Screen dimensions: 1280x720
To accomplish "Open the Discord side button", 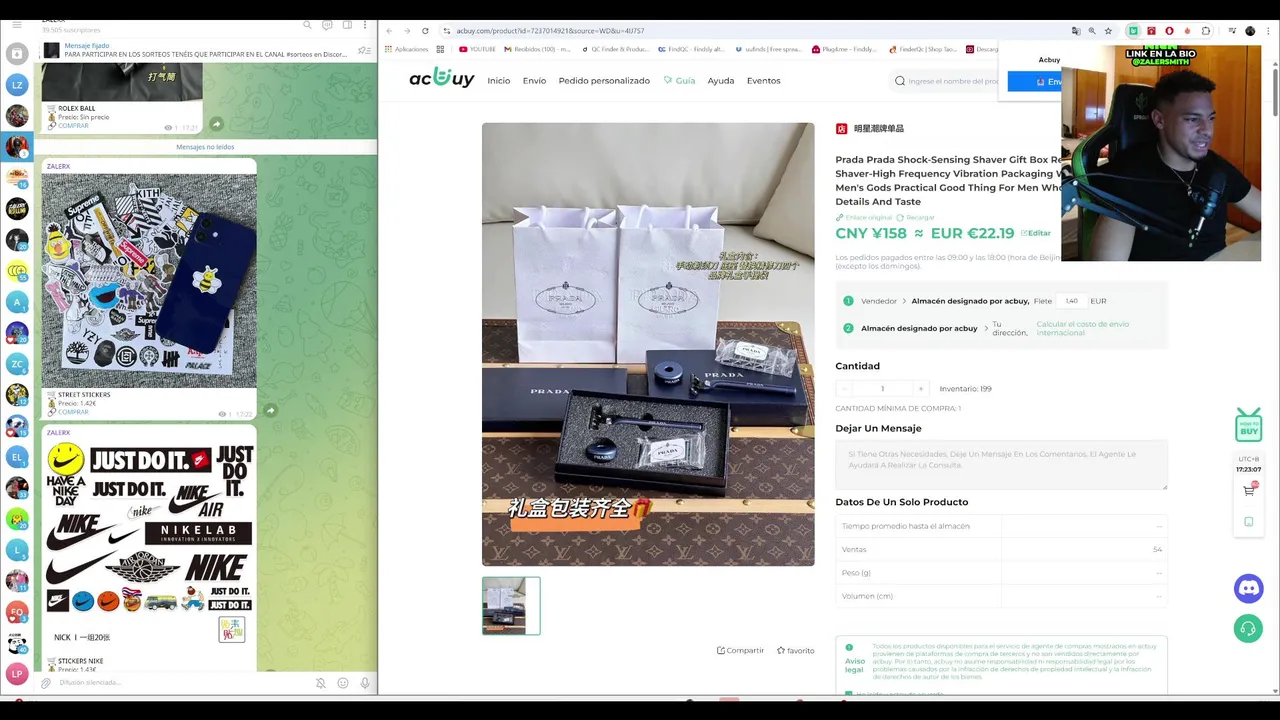I will coord(1248,589).
